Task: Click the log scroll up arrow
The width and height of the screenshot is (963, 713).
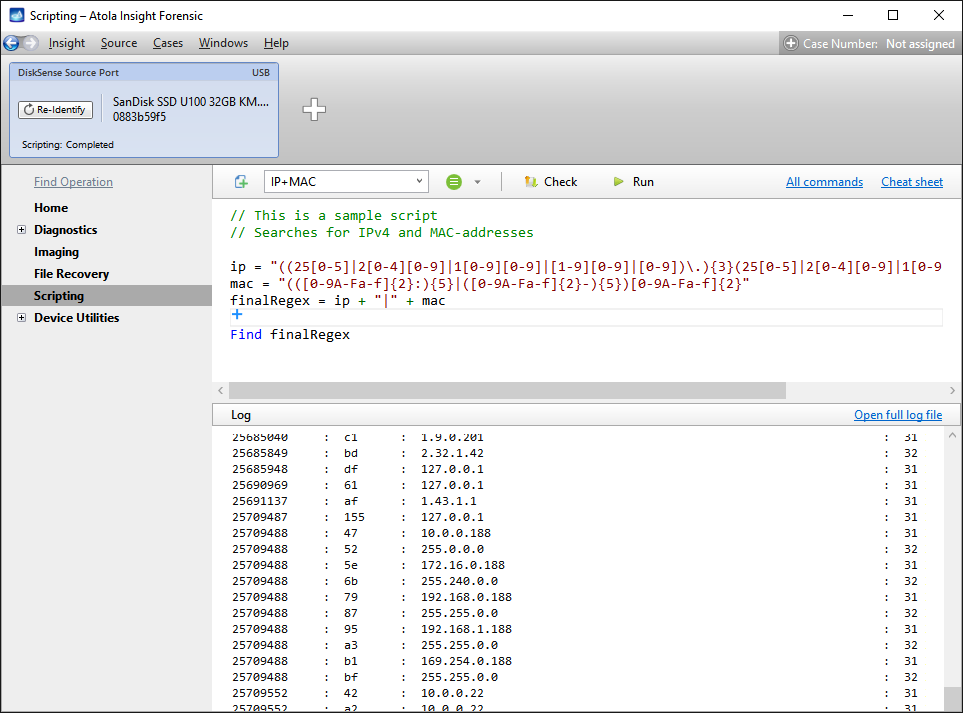Action: click(x=952, y=435)
